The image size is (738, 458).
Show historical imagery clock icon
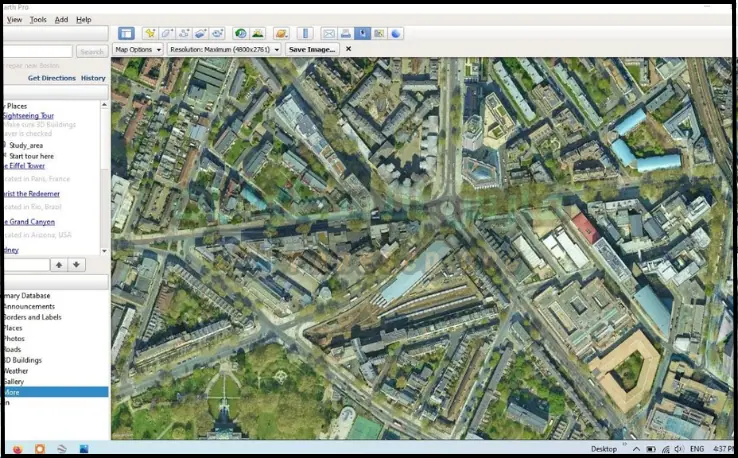241,34
